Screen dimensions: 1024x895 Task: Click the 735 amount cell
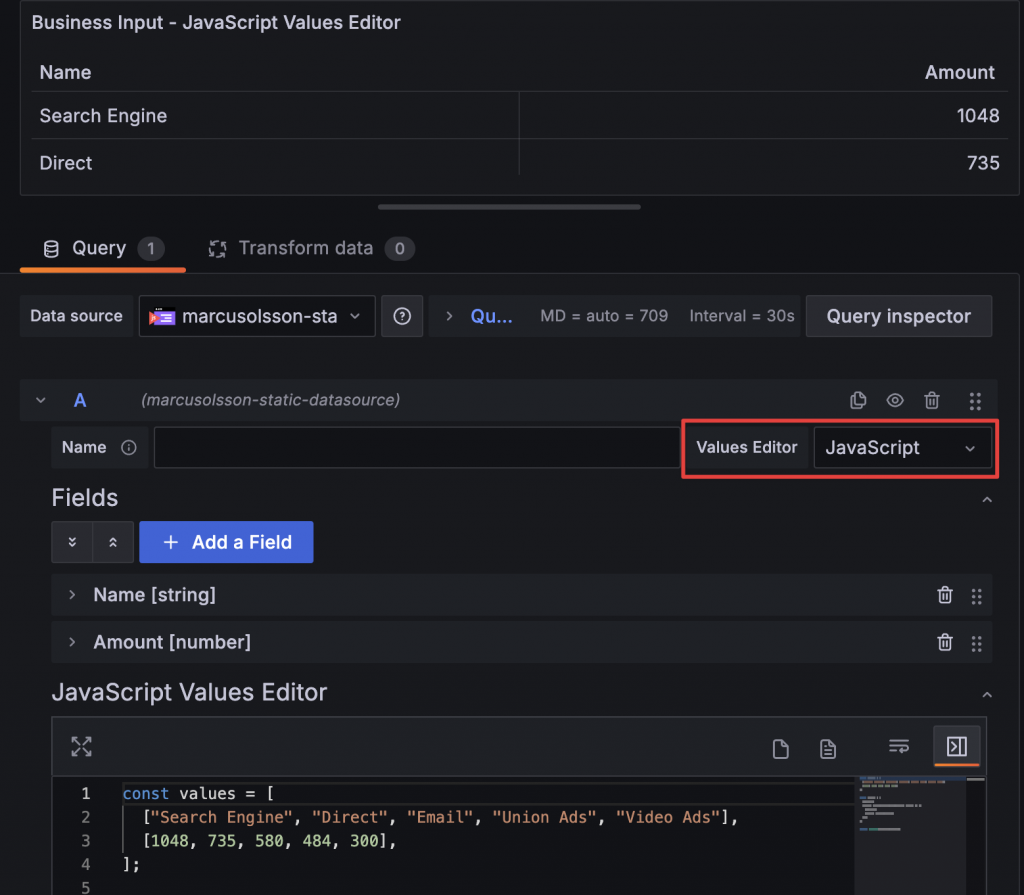(x=763, y=163)
